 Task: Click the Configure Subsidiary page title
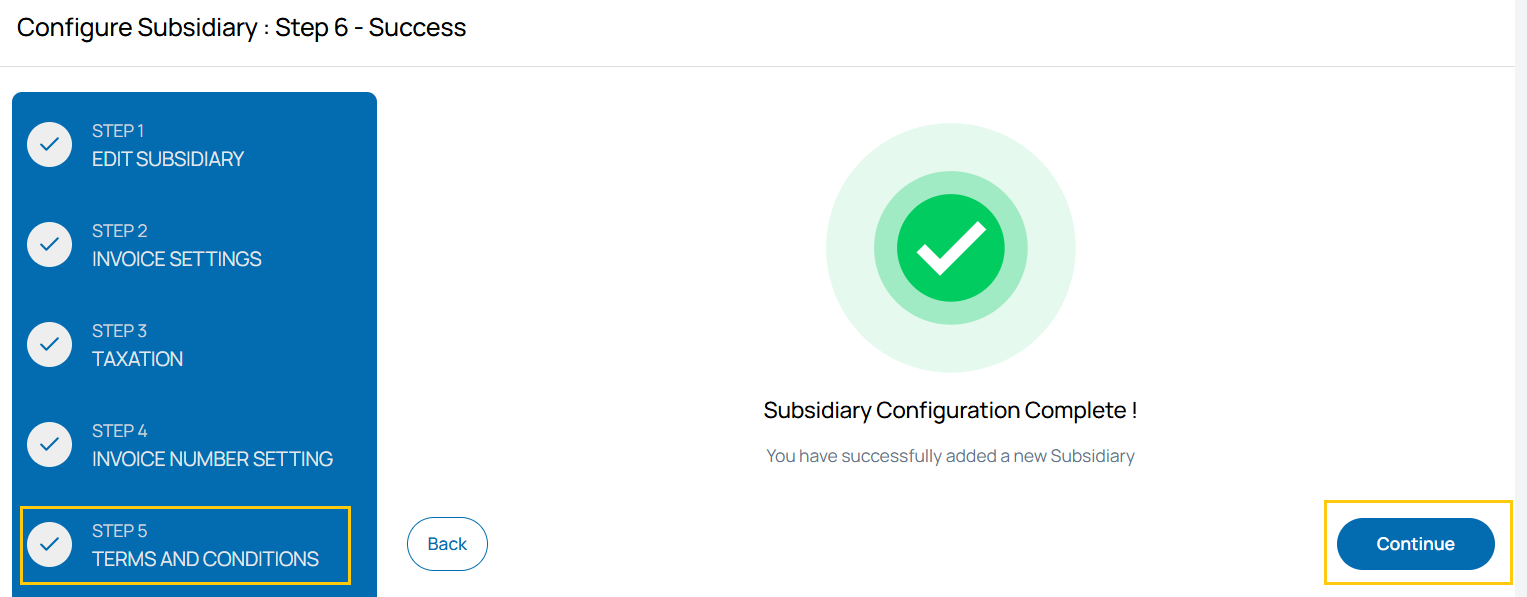[x=242, y=28]
